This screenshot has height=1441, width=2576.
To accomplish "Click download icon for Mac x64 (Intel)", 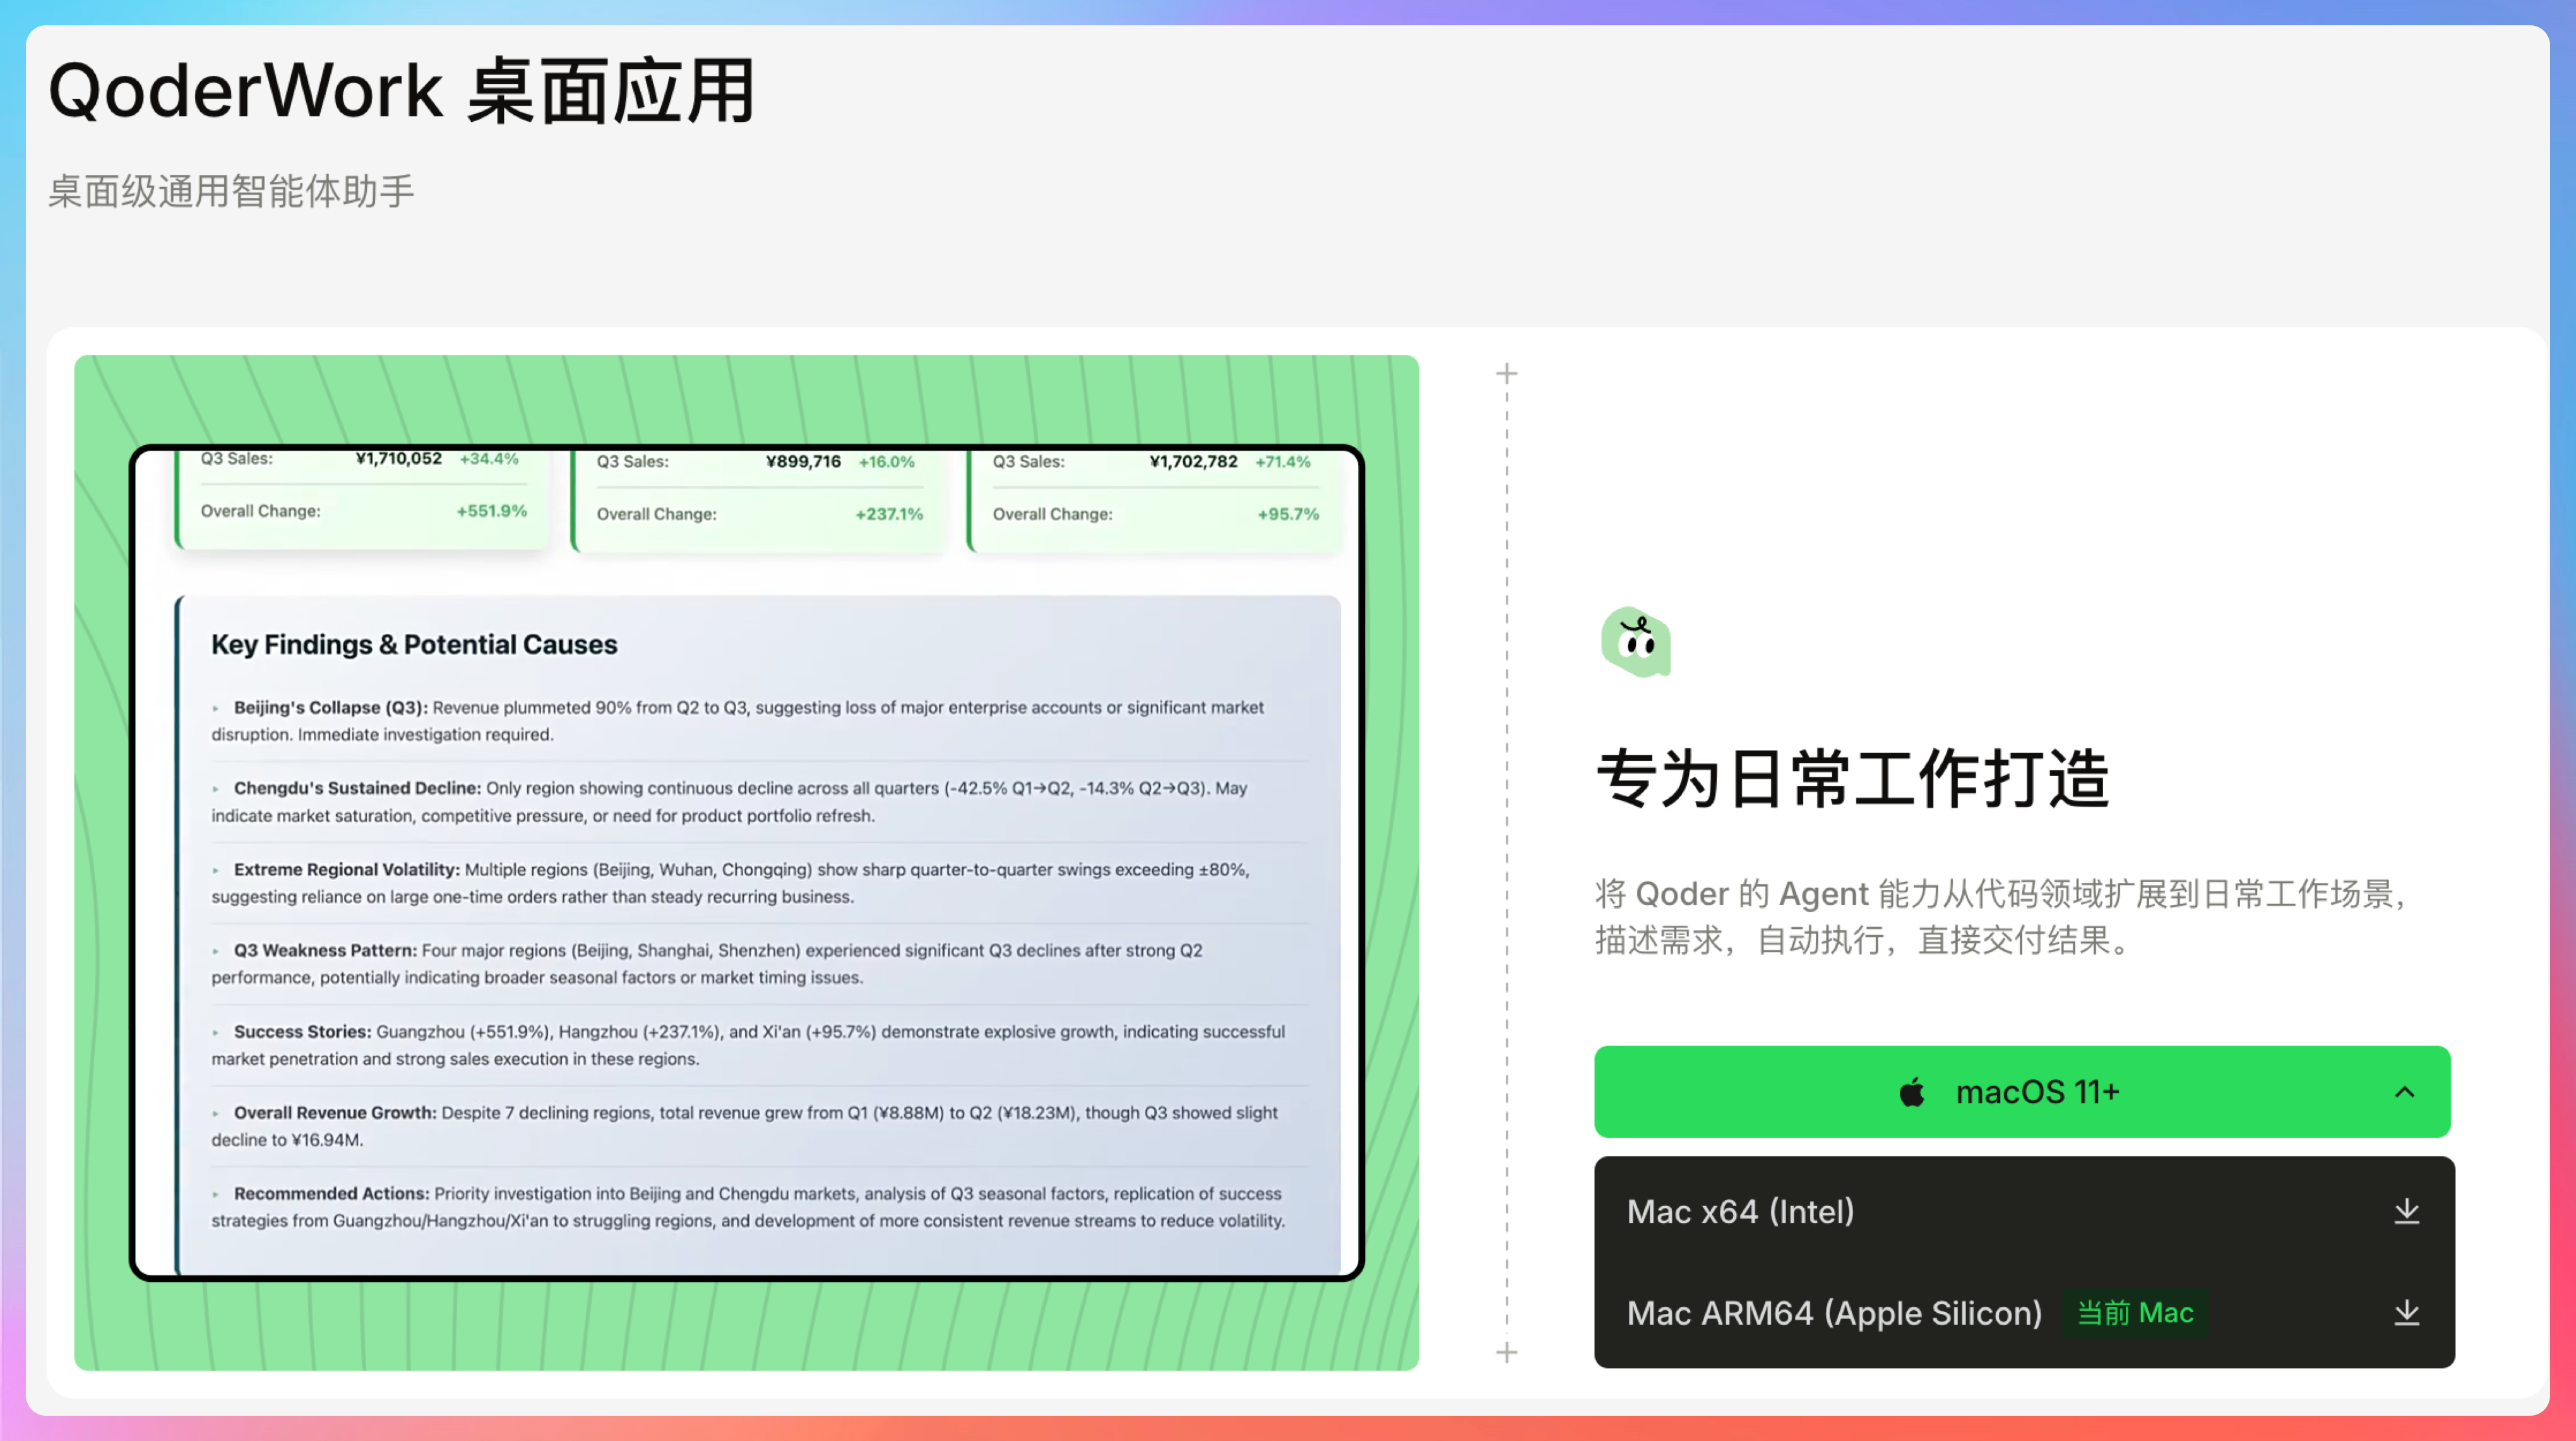I will (2406, 1211).
